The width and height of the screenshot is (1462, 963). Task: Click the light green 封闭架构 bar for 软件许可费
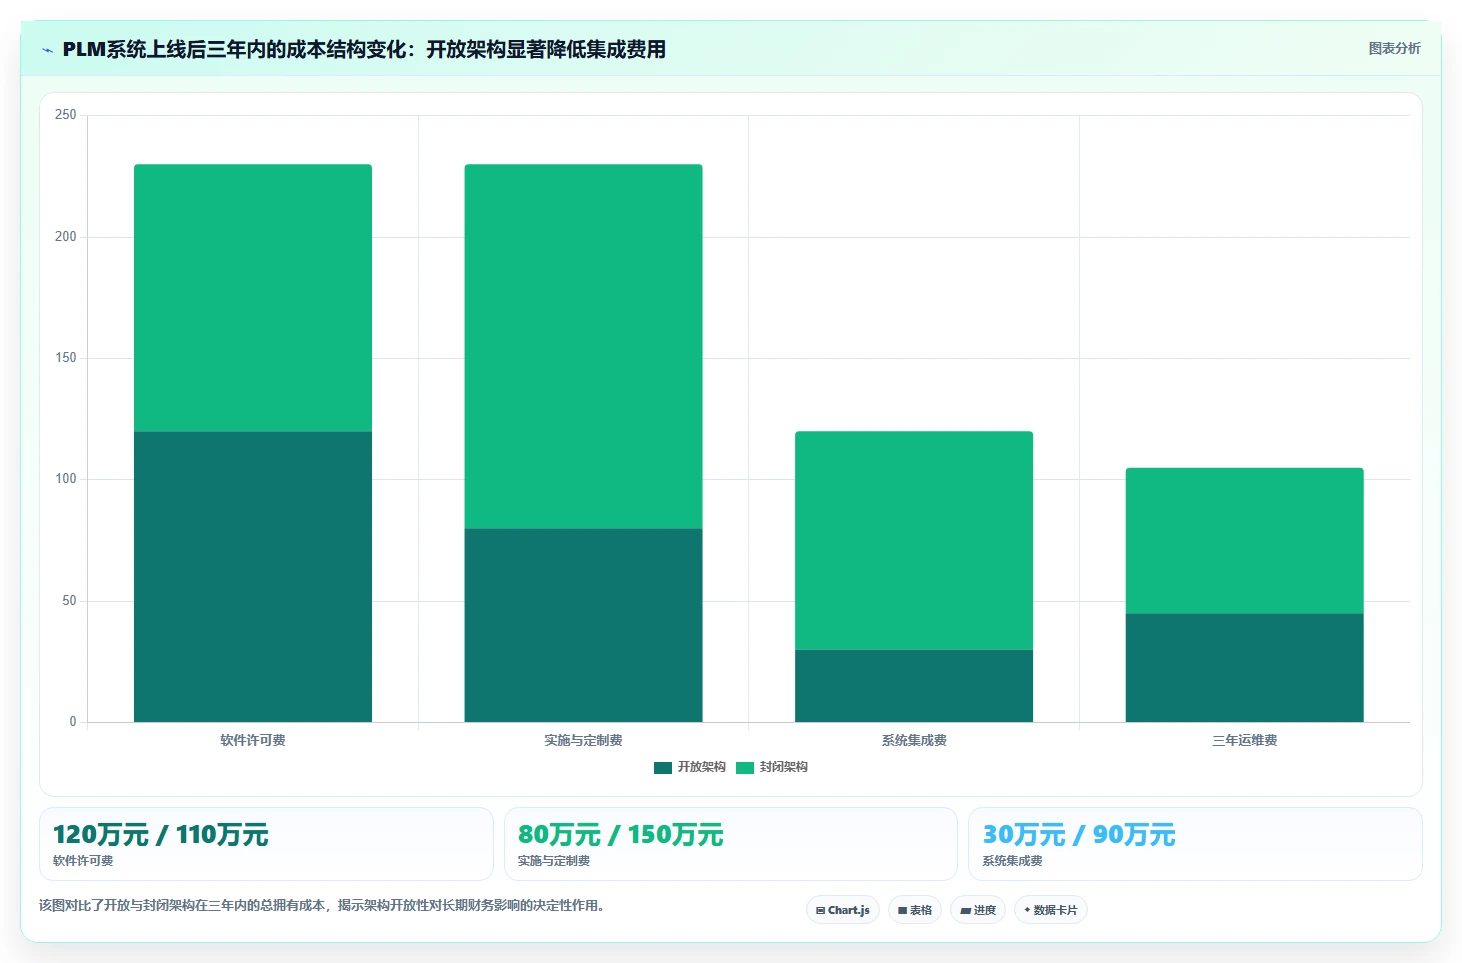click(x=253, y=298)
